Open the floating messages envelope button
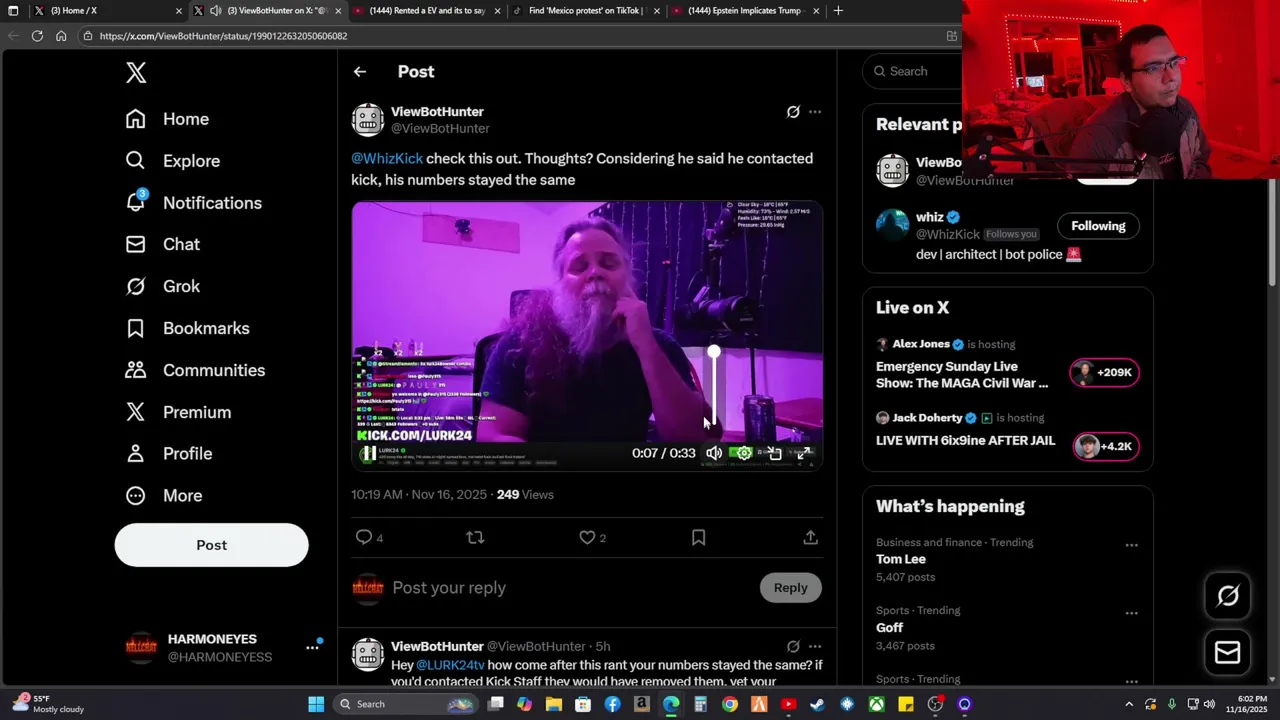1280x720 pixels. coord(1228,652)
